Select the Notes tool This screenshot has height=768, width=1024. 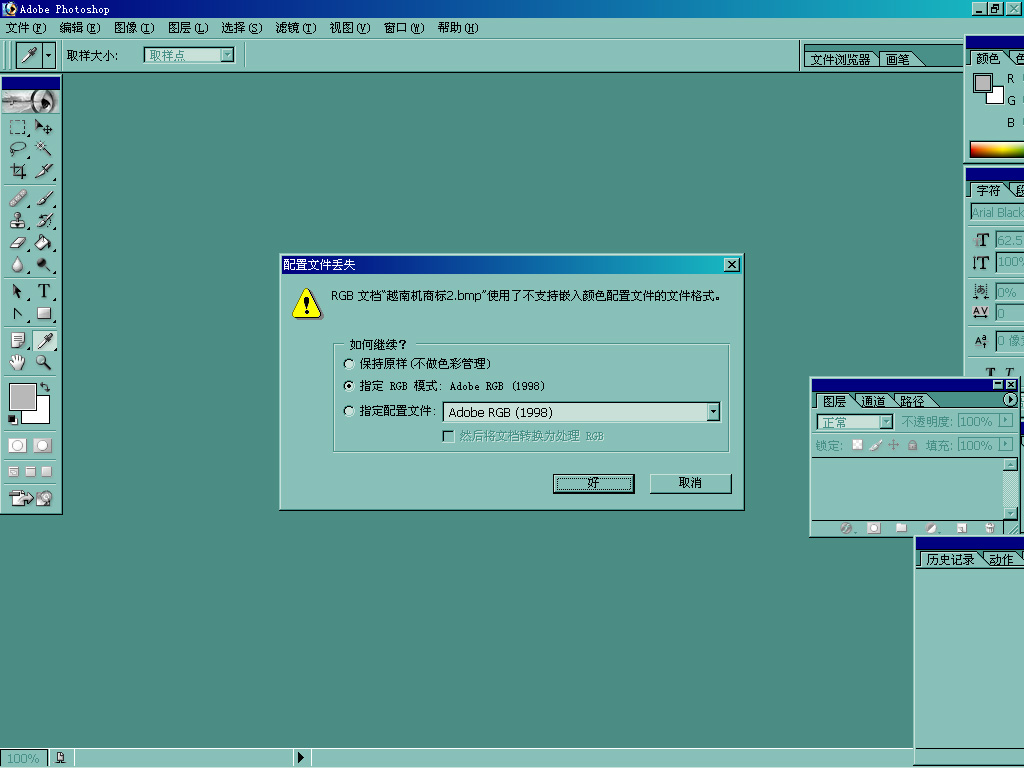[x=18, y=340]
